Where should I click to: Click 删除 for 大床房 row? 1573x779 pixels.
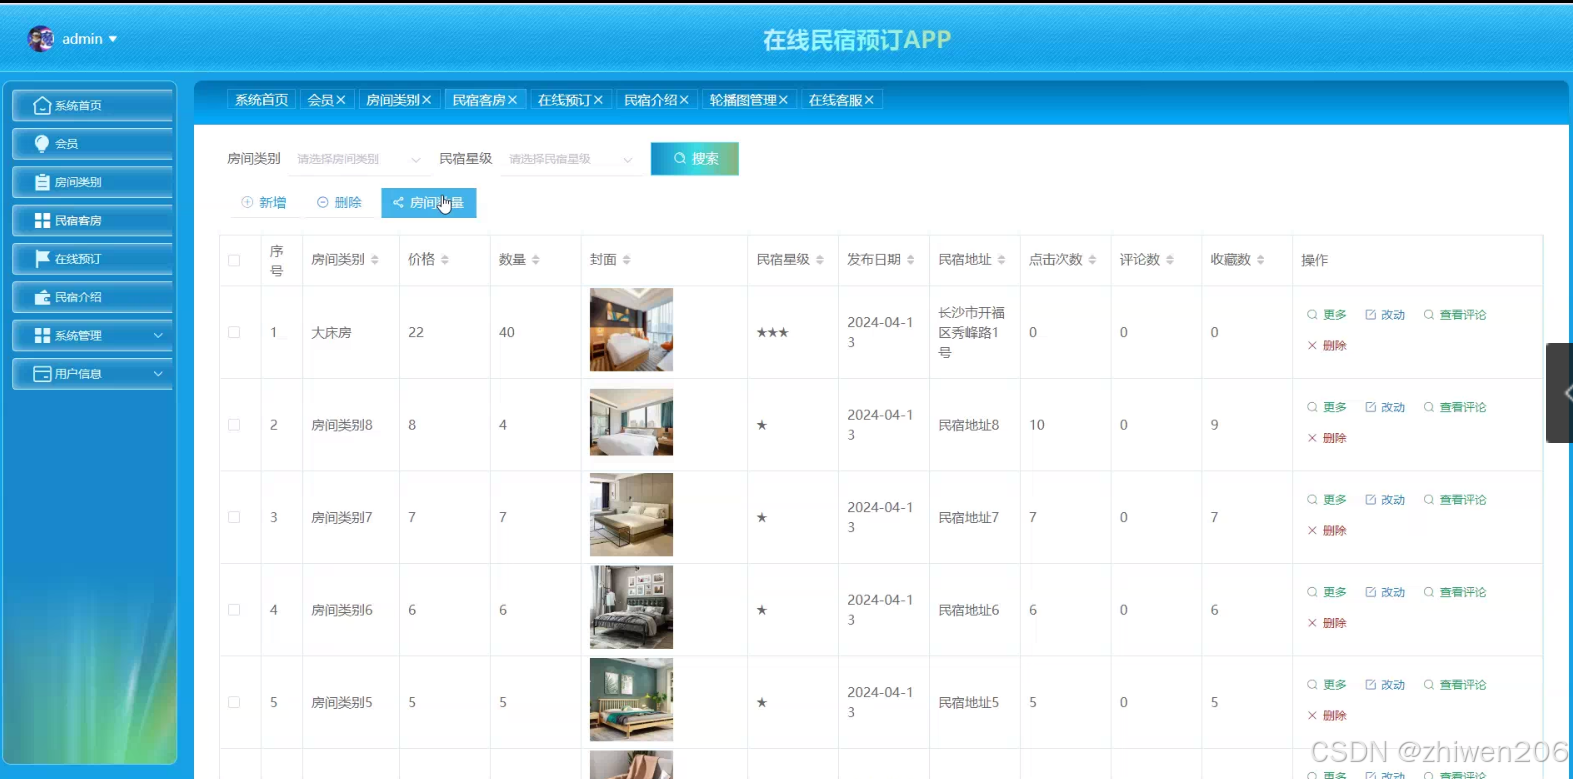pyautogui.click(x=1327, y=346)
